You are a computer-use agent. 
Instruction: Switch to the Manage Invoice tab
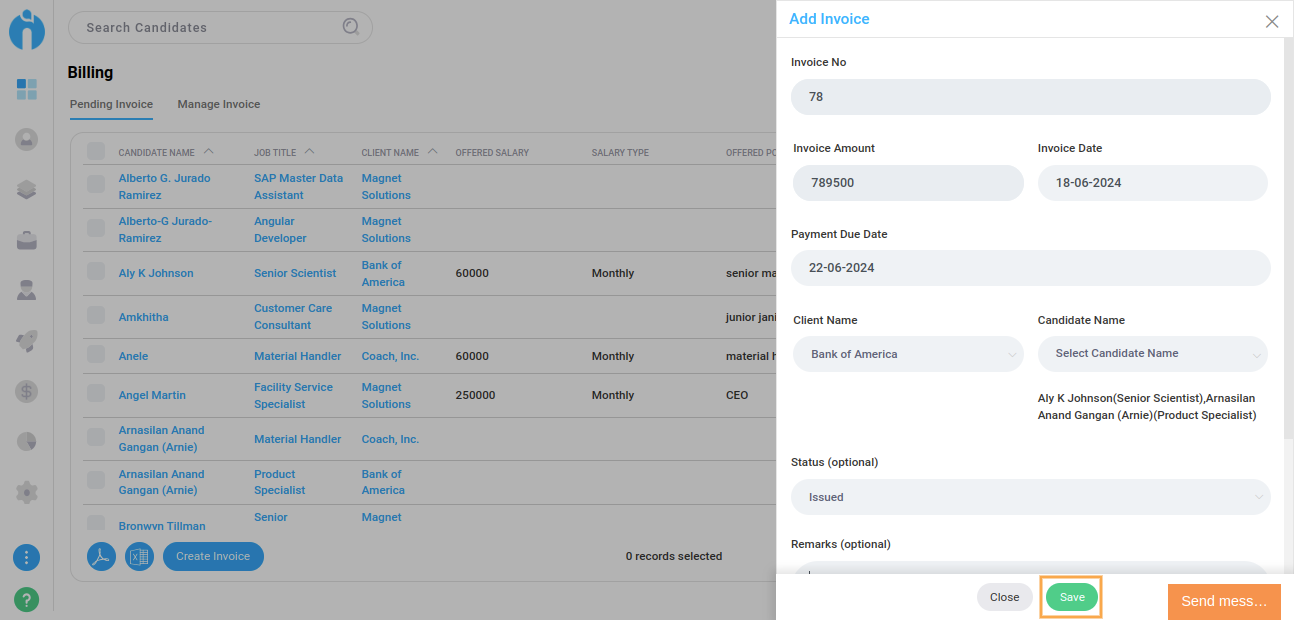click(218, 104)
